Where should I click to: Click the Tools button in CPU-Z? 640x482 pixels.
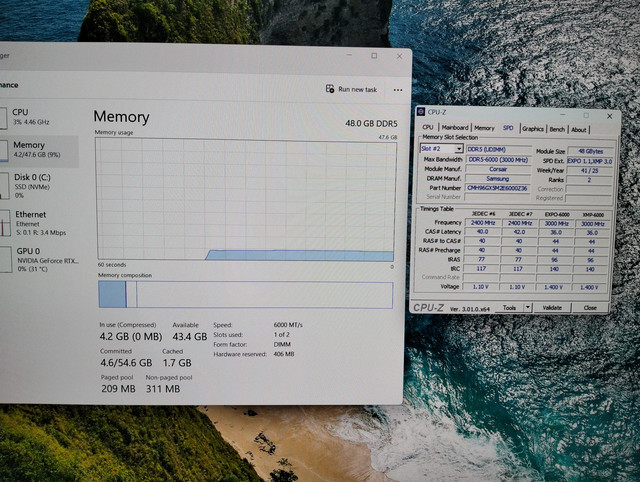pos(509,308)
